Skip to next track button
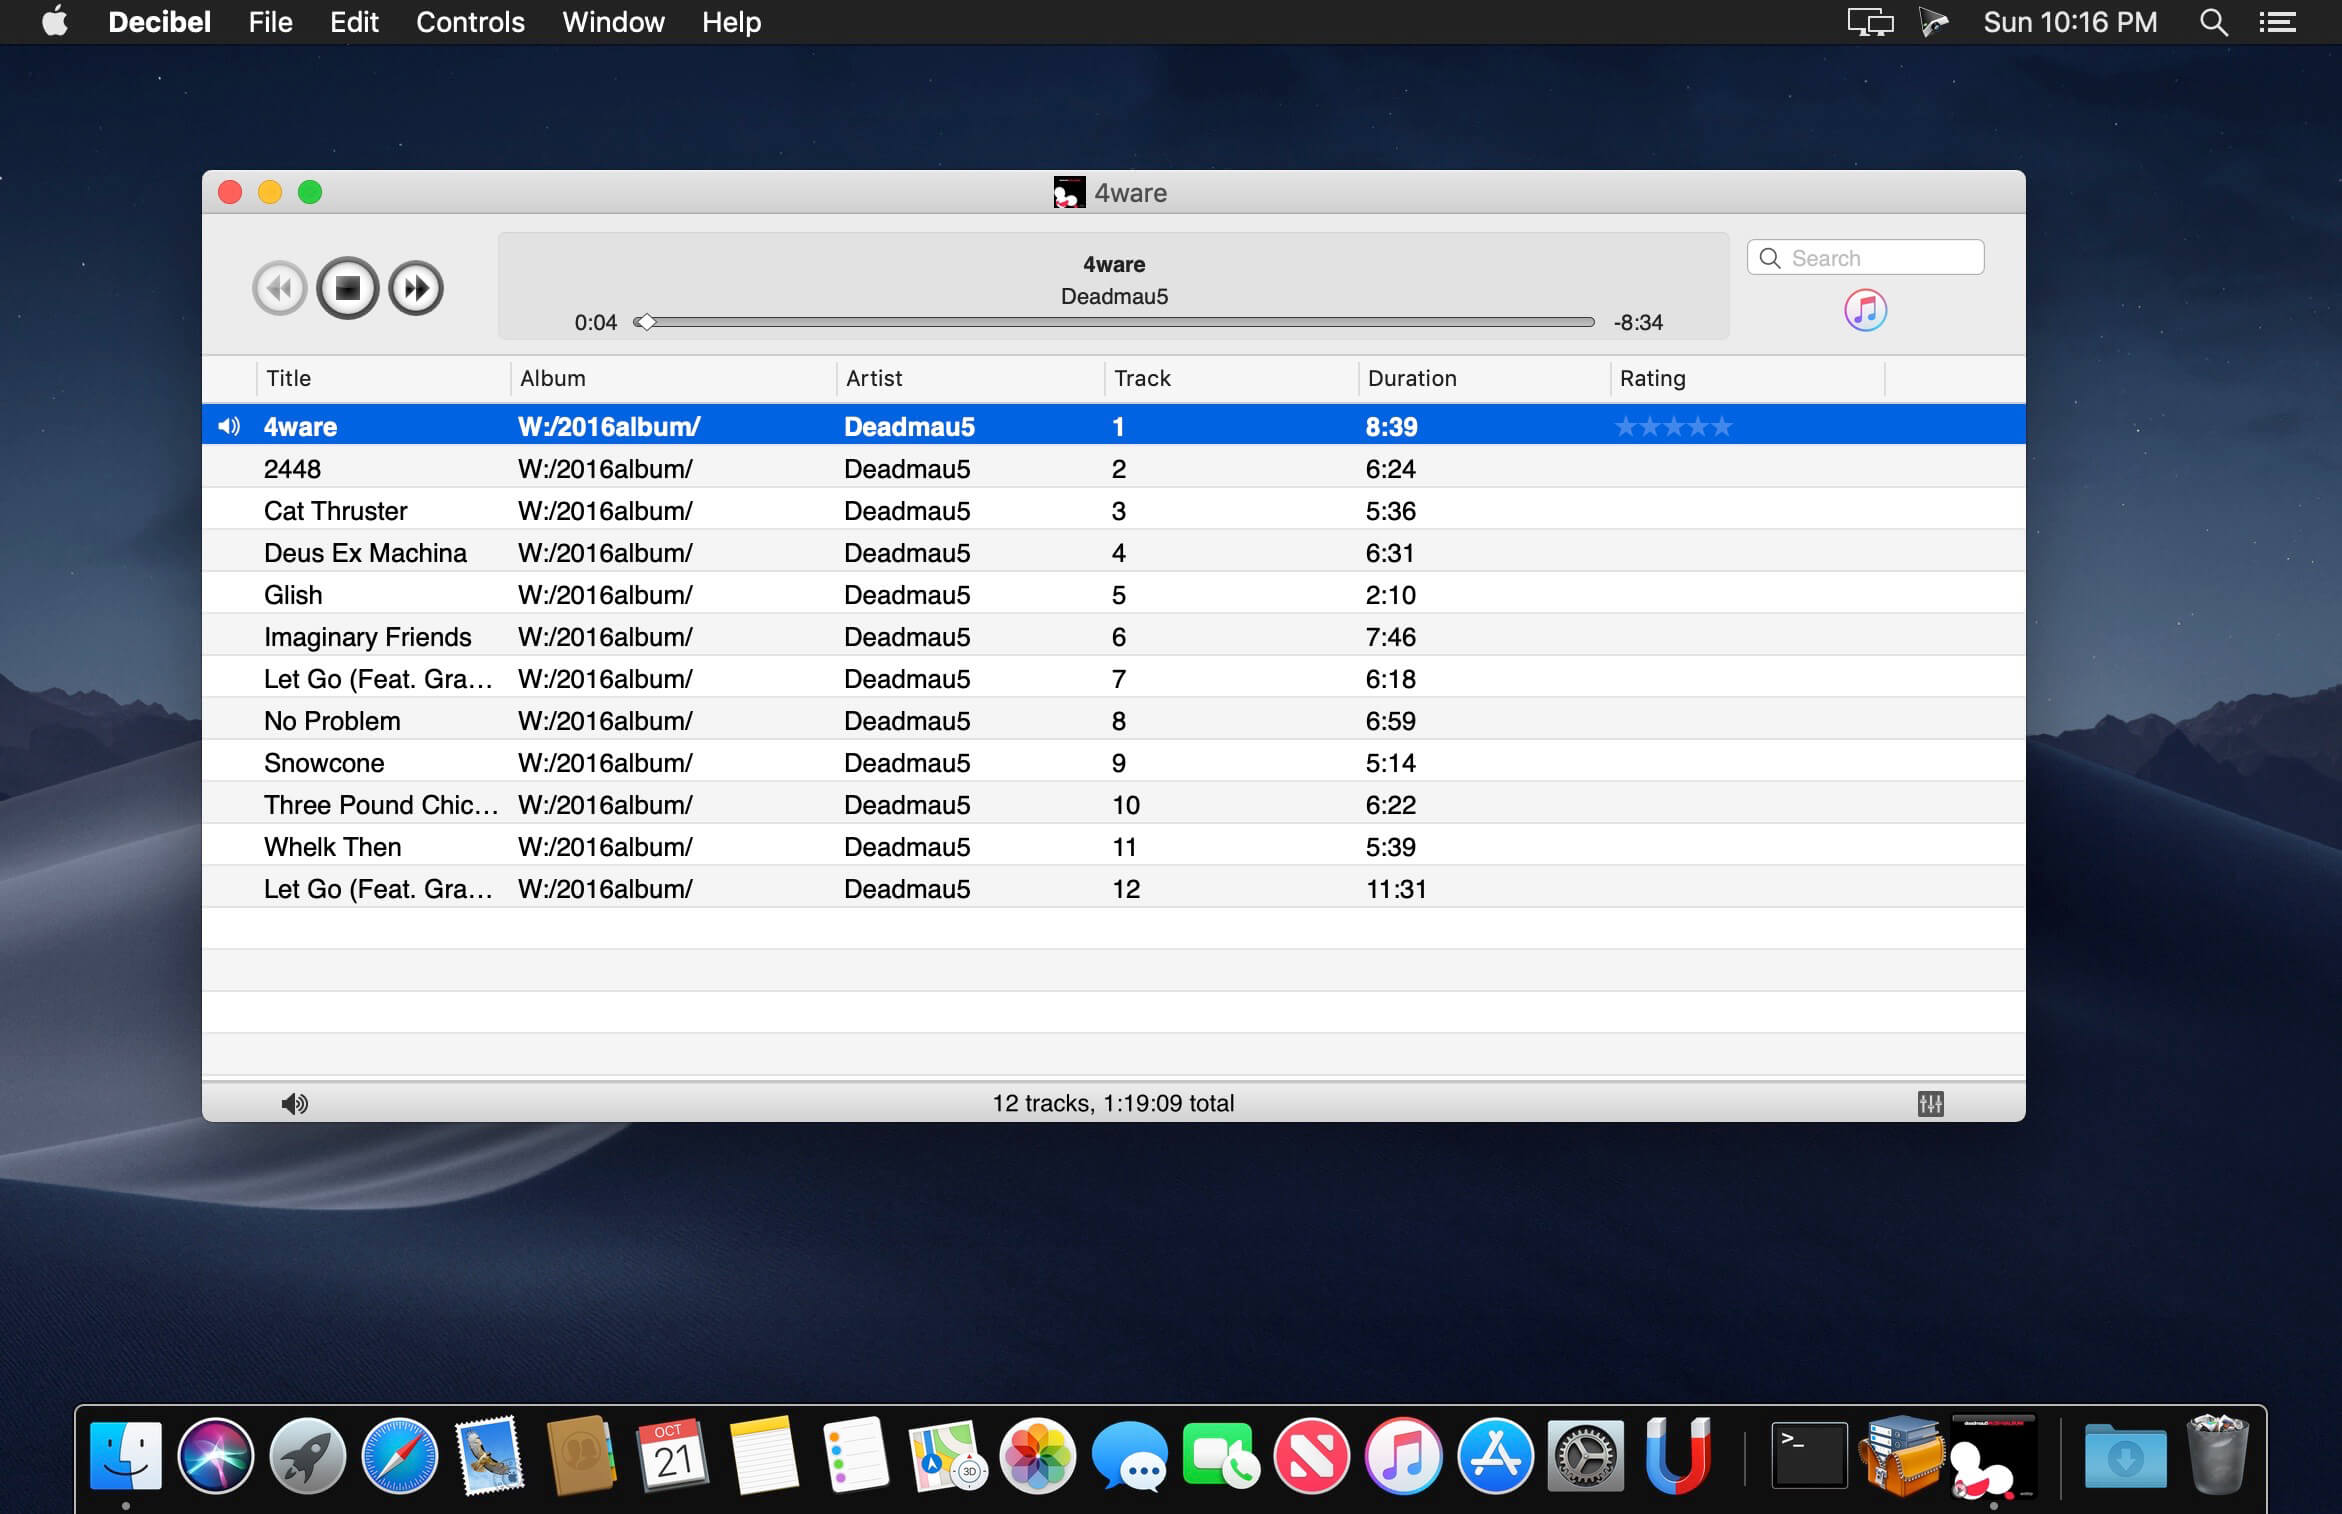2342x1514 pixels. (x=416, y=289)
